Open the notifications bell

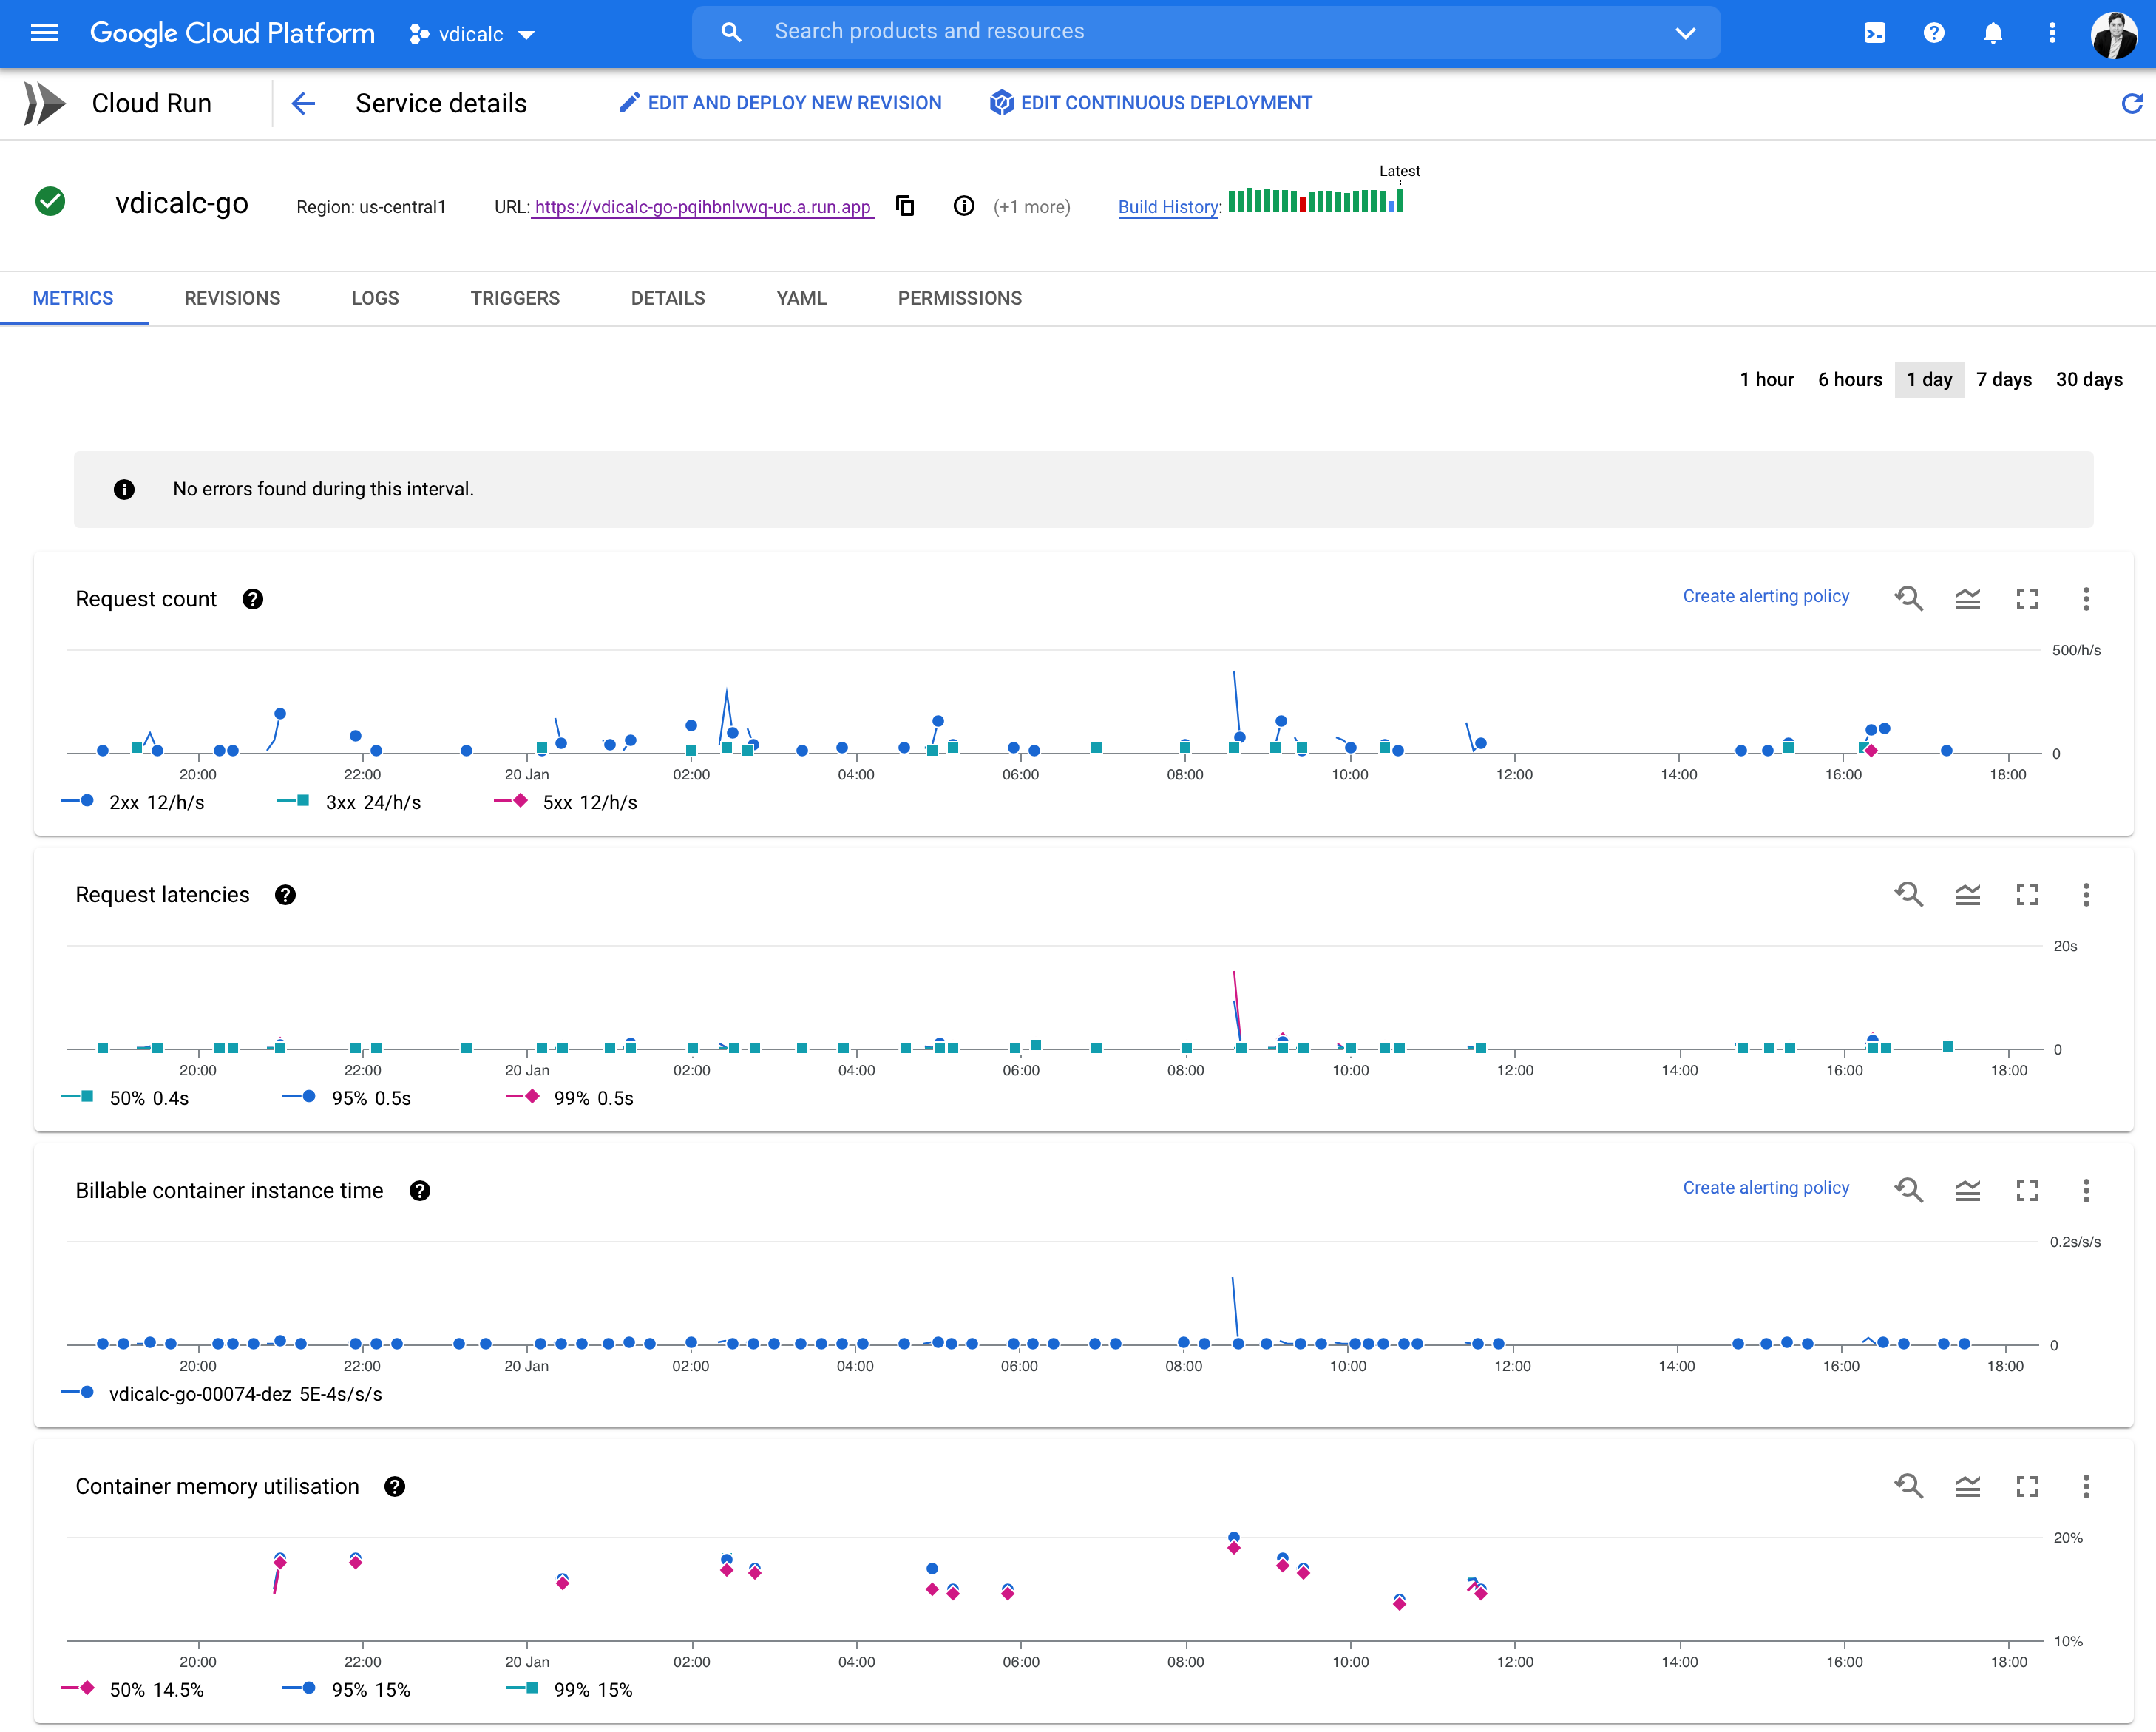tap(1992, 33)
